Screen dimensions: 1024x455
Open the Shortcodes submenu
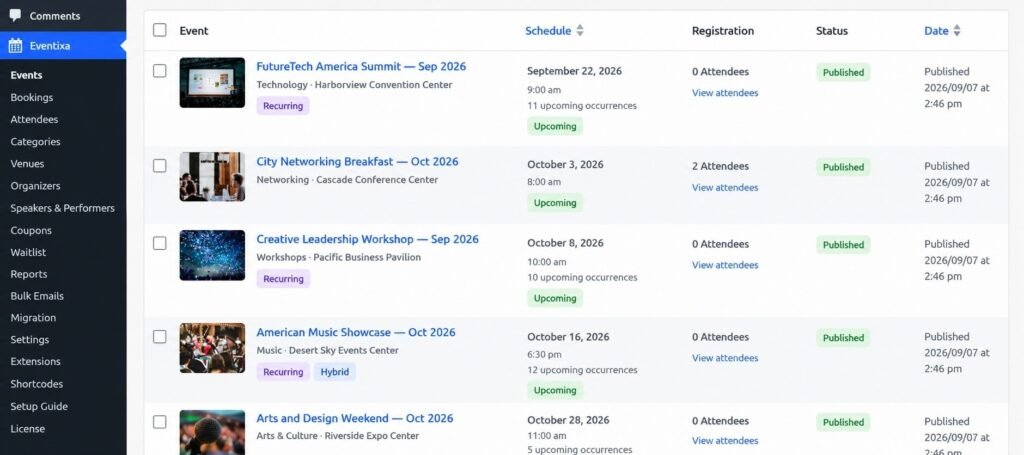37,384
